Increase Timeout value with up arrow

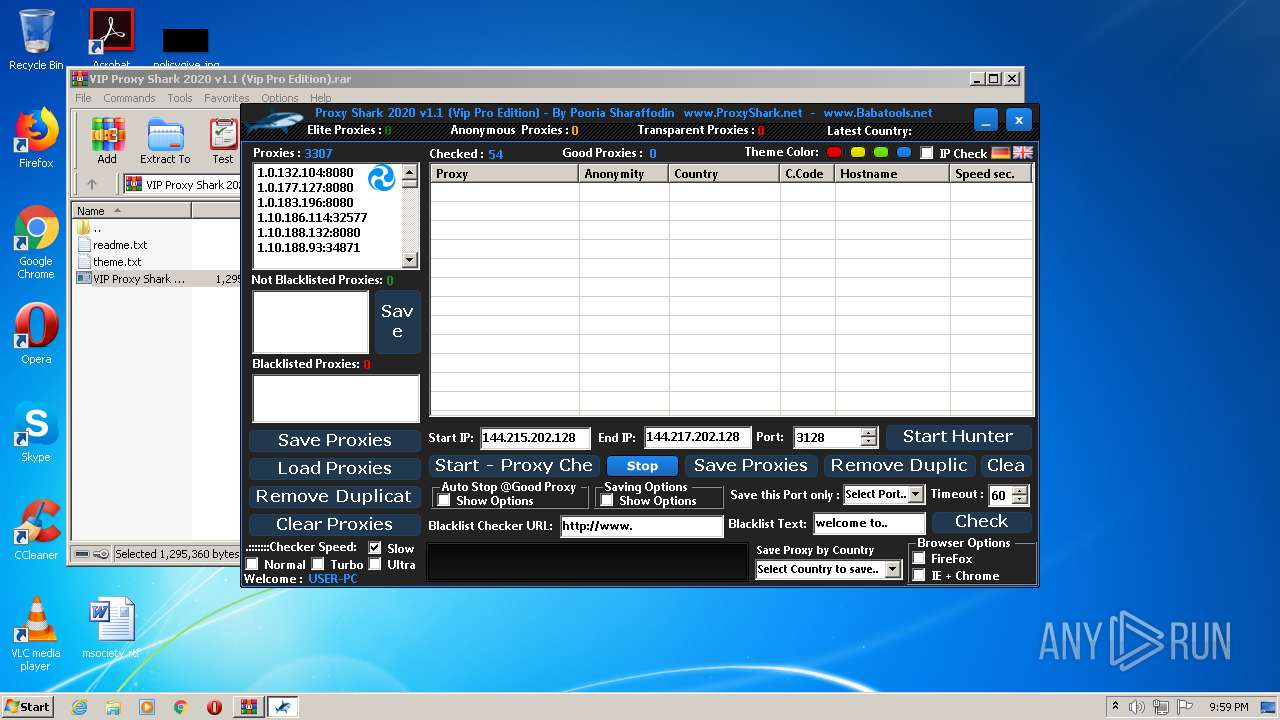pos(1019,490)
